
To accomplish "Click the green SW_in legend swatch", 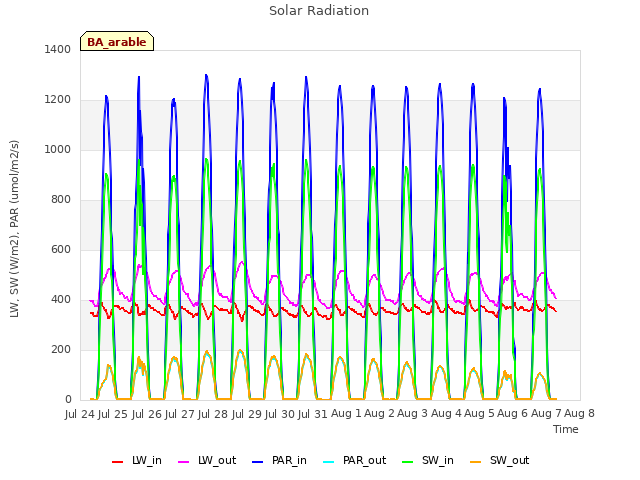I will click(407, 462).
